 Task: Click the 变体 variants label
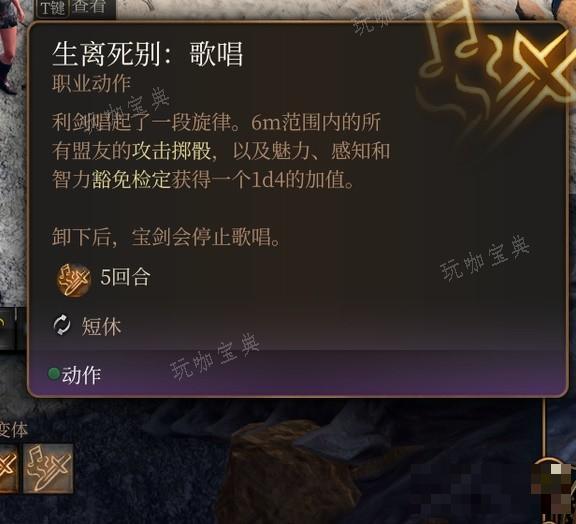[13, 430]
